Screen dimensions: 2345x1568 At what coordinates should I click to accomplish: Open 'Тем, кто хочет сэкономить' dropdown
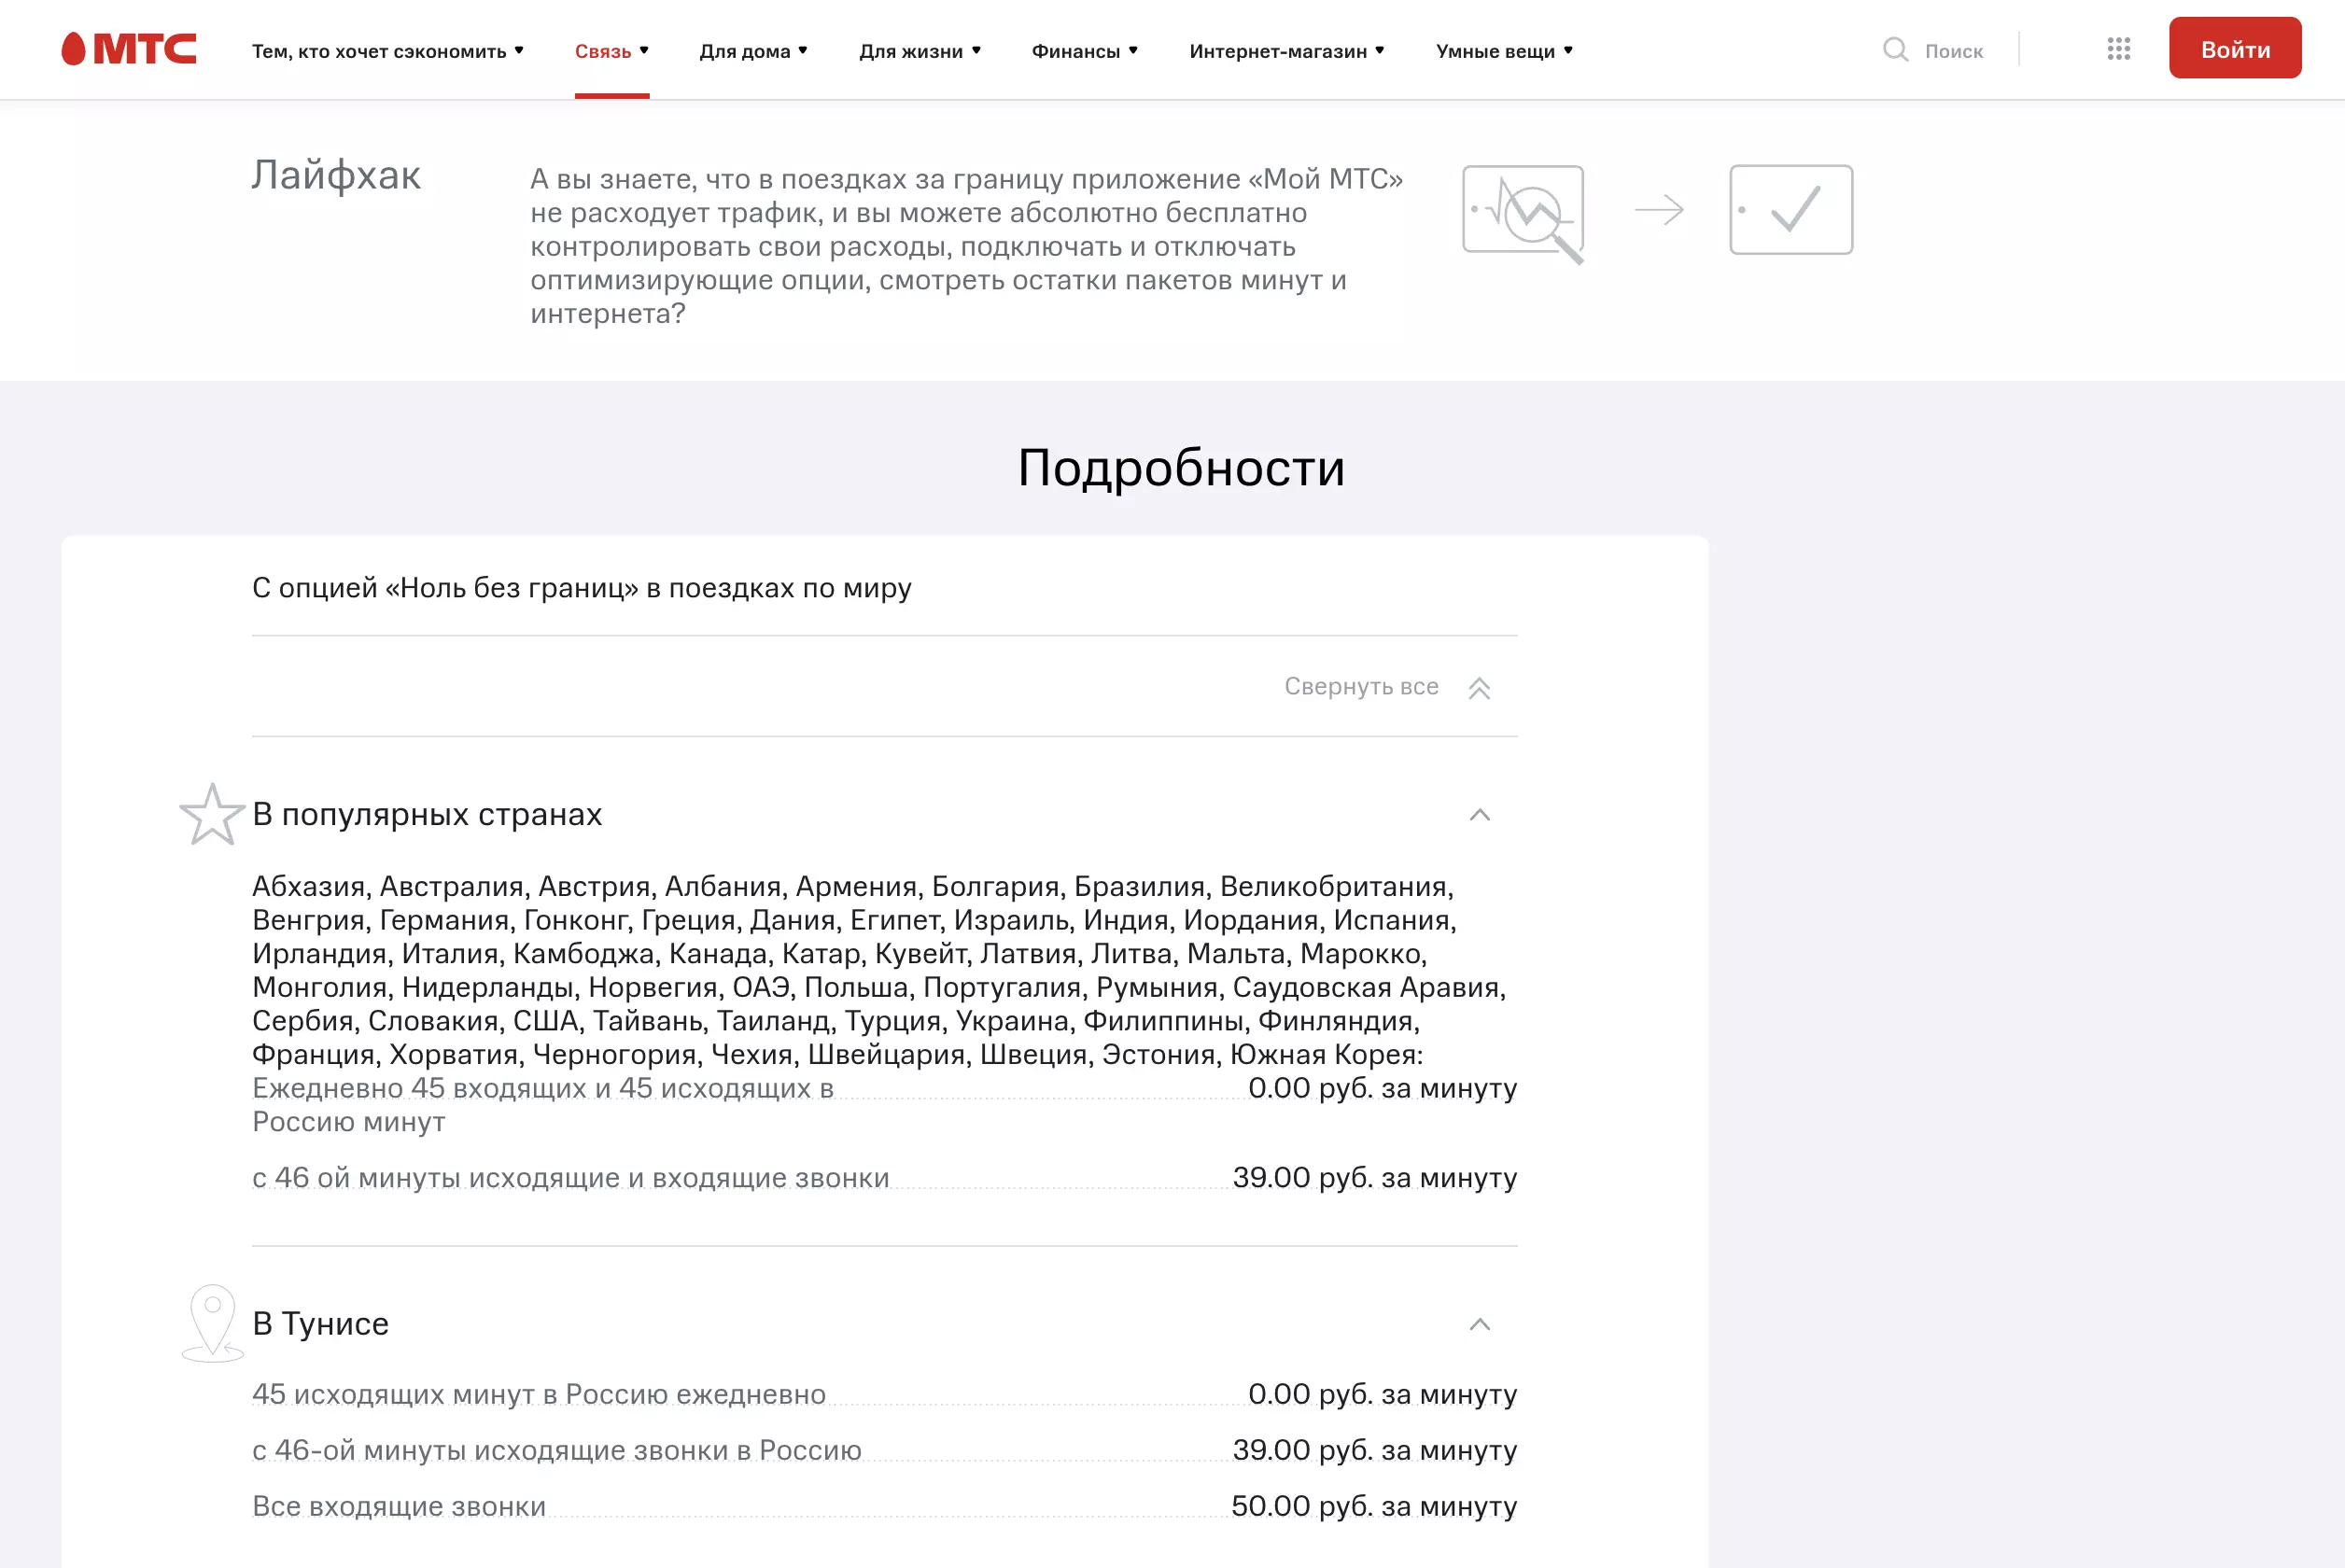388,51
